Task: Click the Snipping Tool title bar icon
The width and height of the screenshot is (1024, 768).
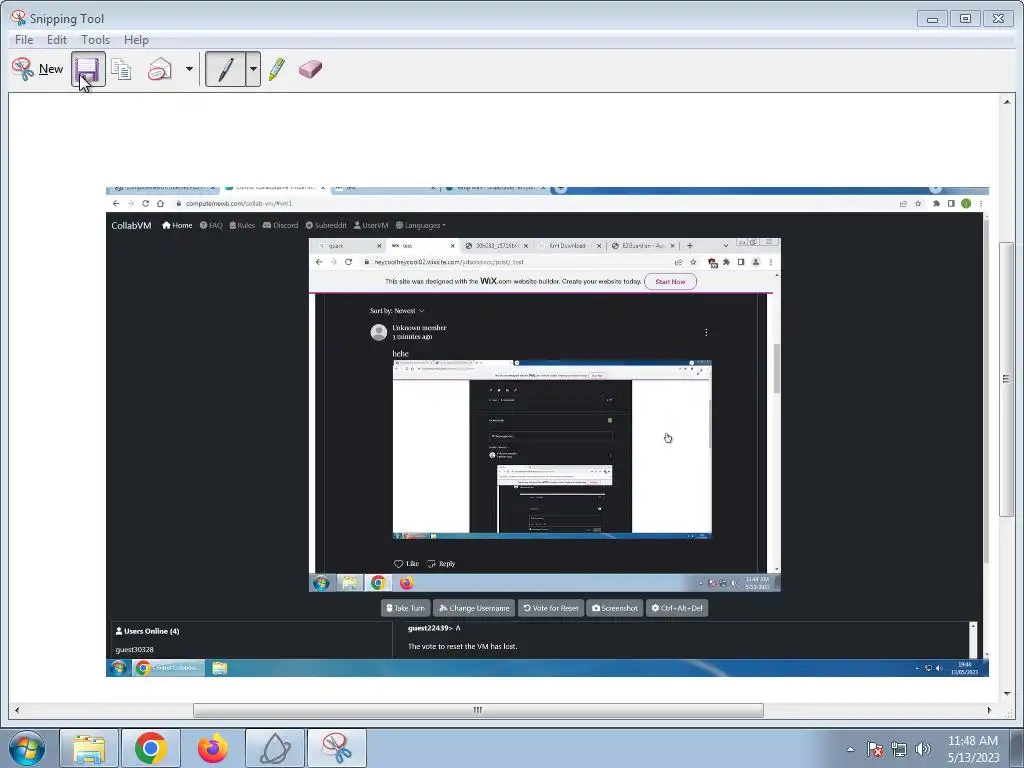Action: [x=18, y=18]
